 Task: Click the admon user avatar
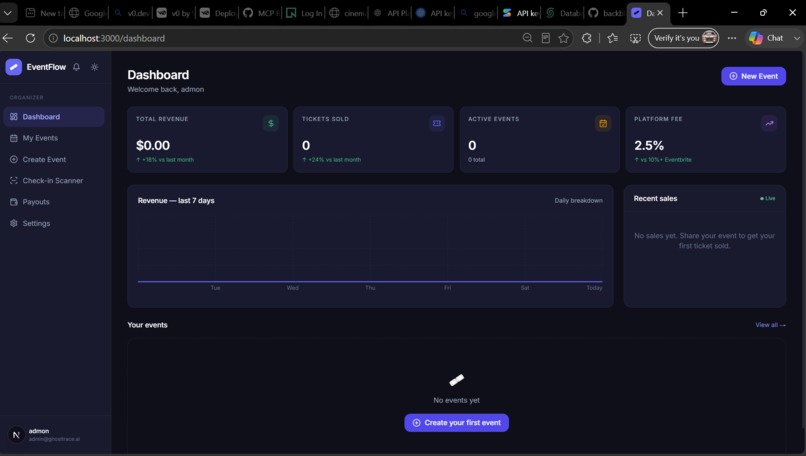coord(16,435)
